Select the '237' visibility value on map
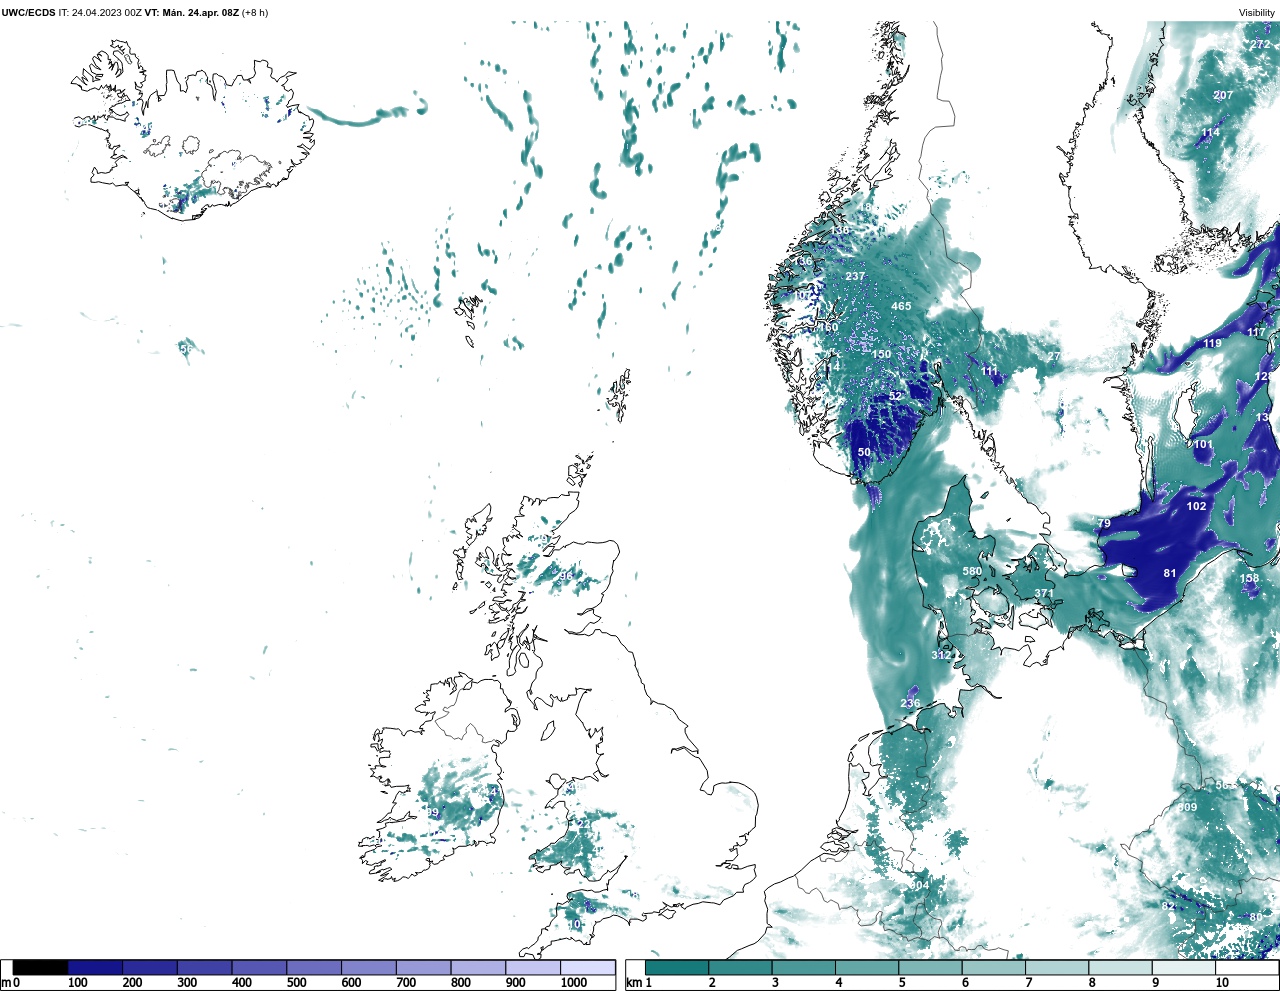 click(x=855, y=277)
